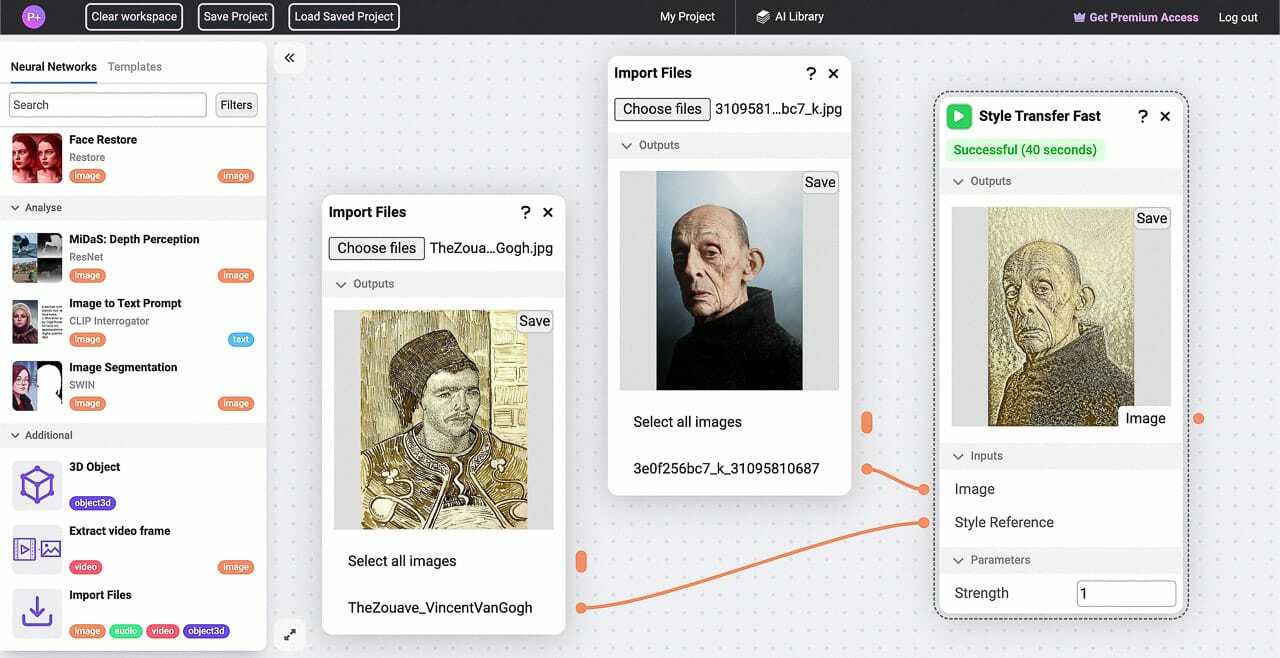Image resolution: width=1280 pixels, height=658 pixels.
Task: Save the stylized output image
Action: coord(1152,218)
